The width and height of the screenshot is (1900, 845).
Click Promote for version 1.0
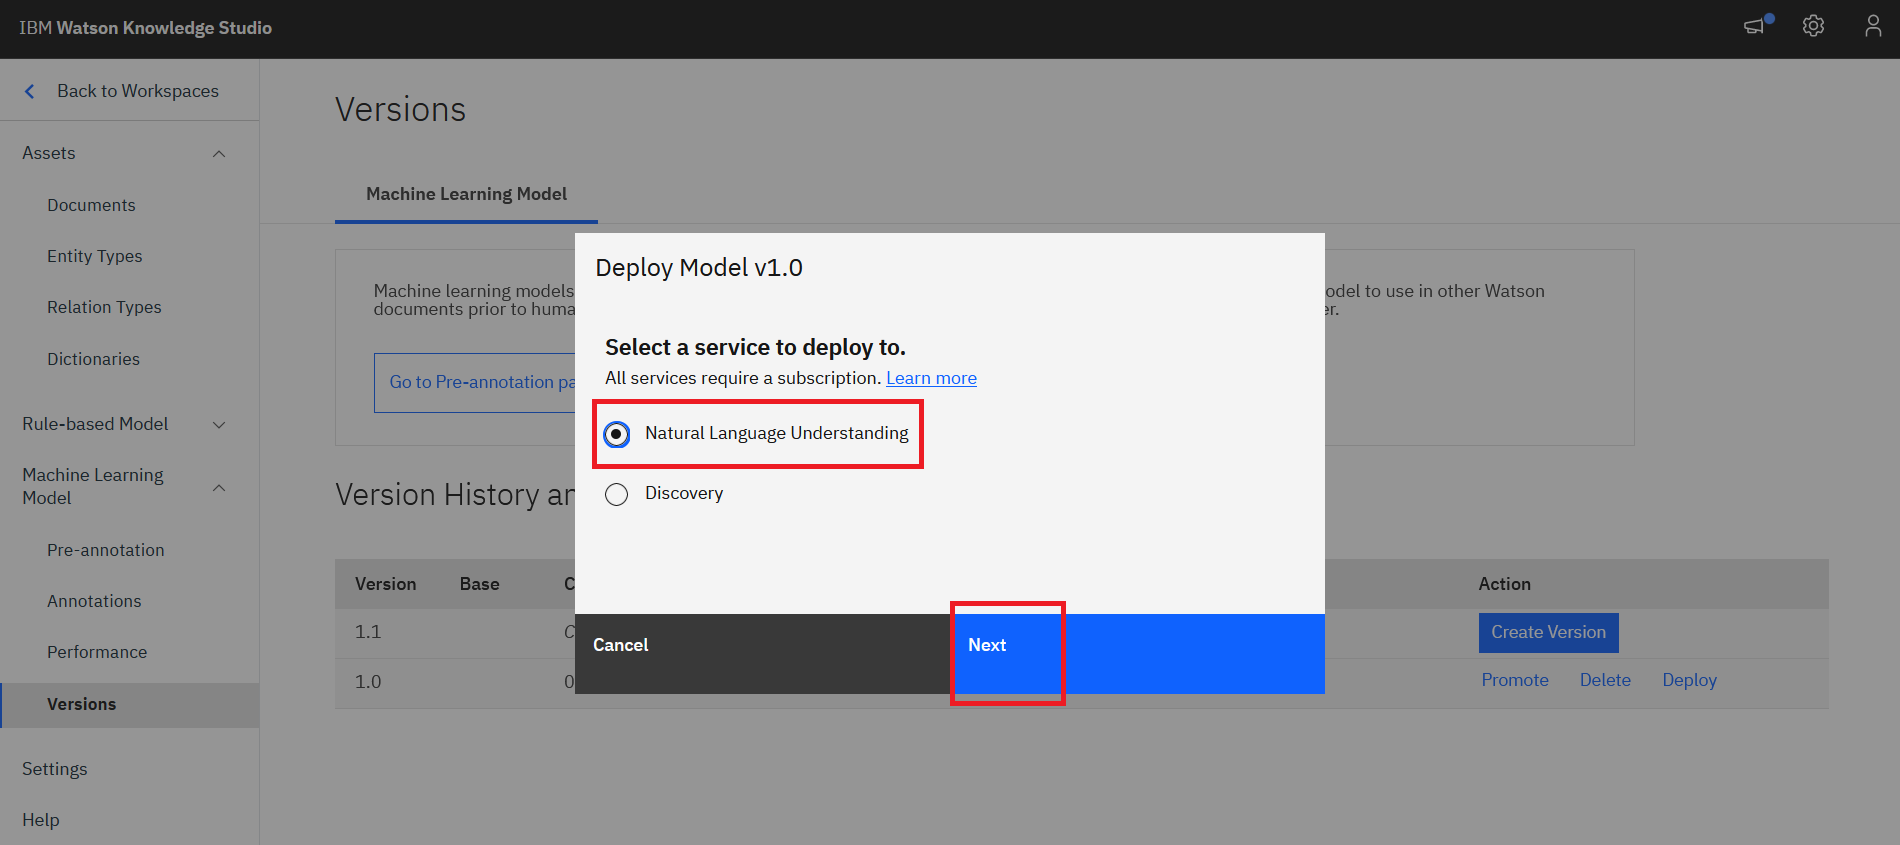tap(1515, 680)
